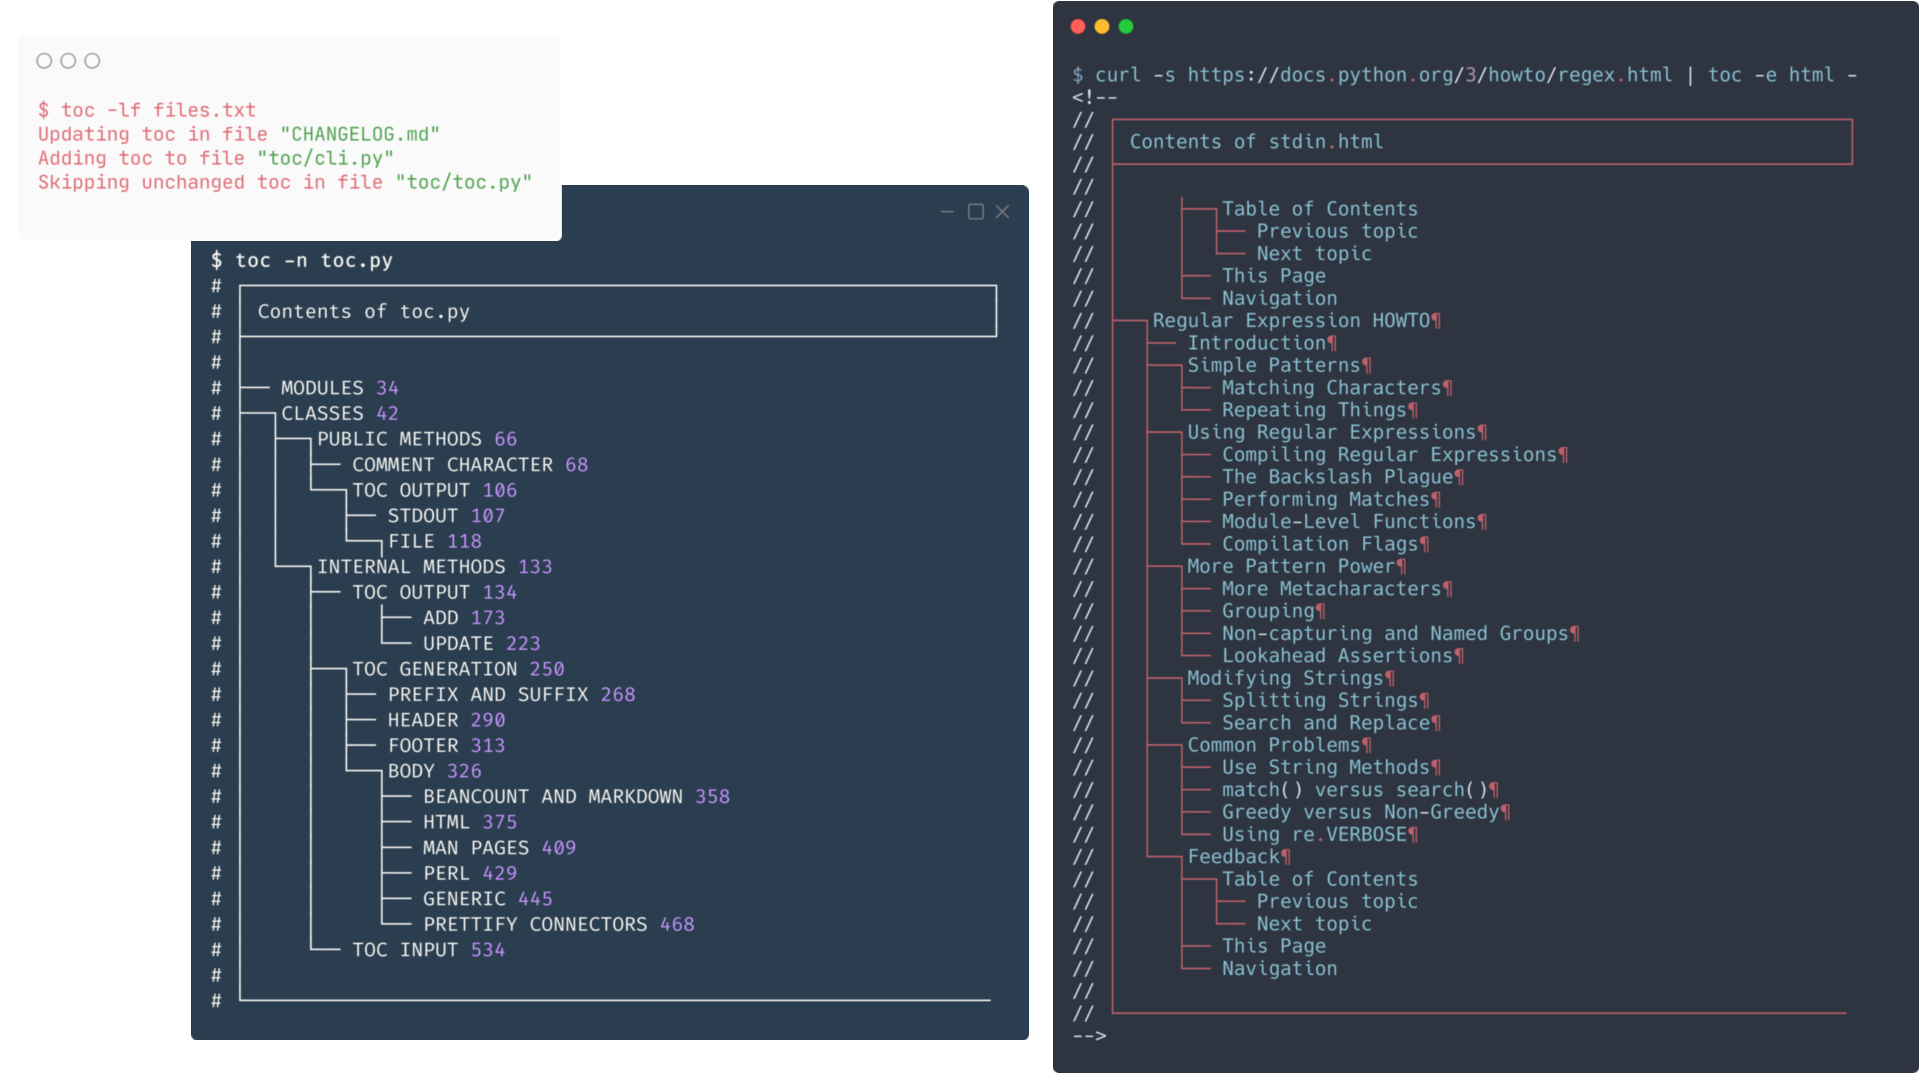Select the MAN PAGES 409 entry
This screenshot has height=1080, width=1920.
[x=500, y=848]
